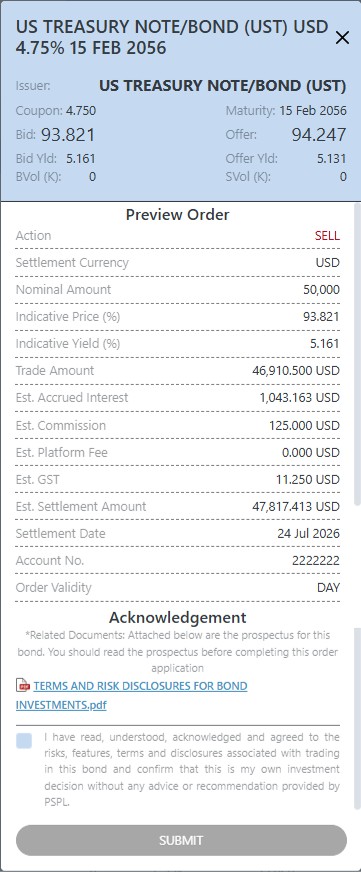Click the Account No. 2222222 value
The width and height of the screenshot is (361, 872).
point(316,561)
